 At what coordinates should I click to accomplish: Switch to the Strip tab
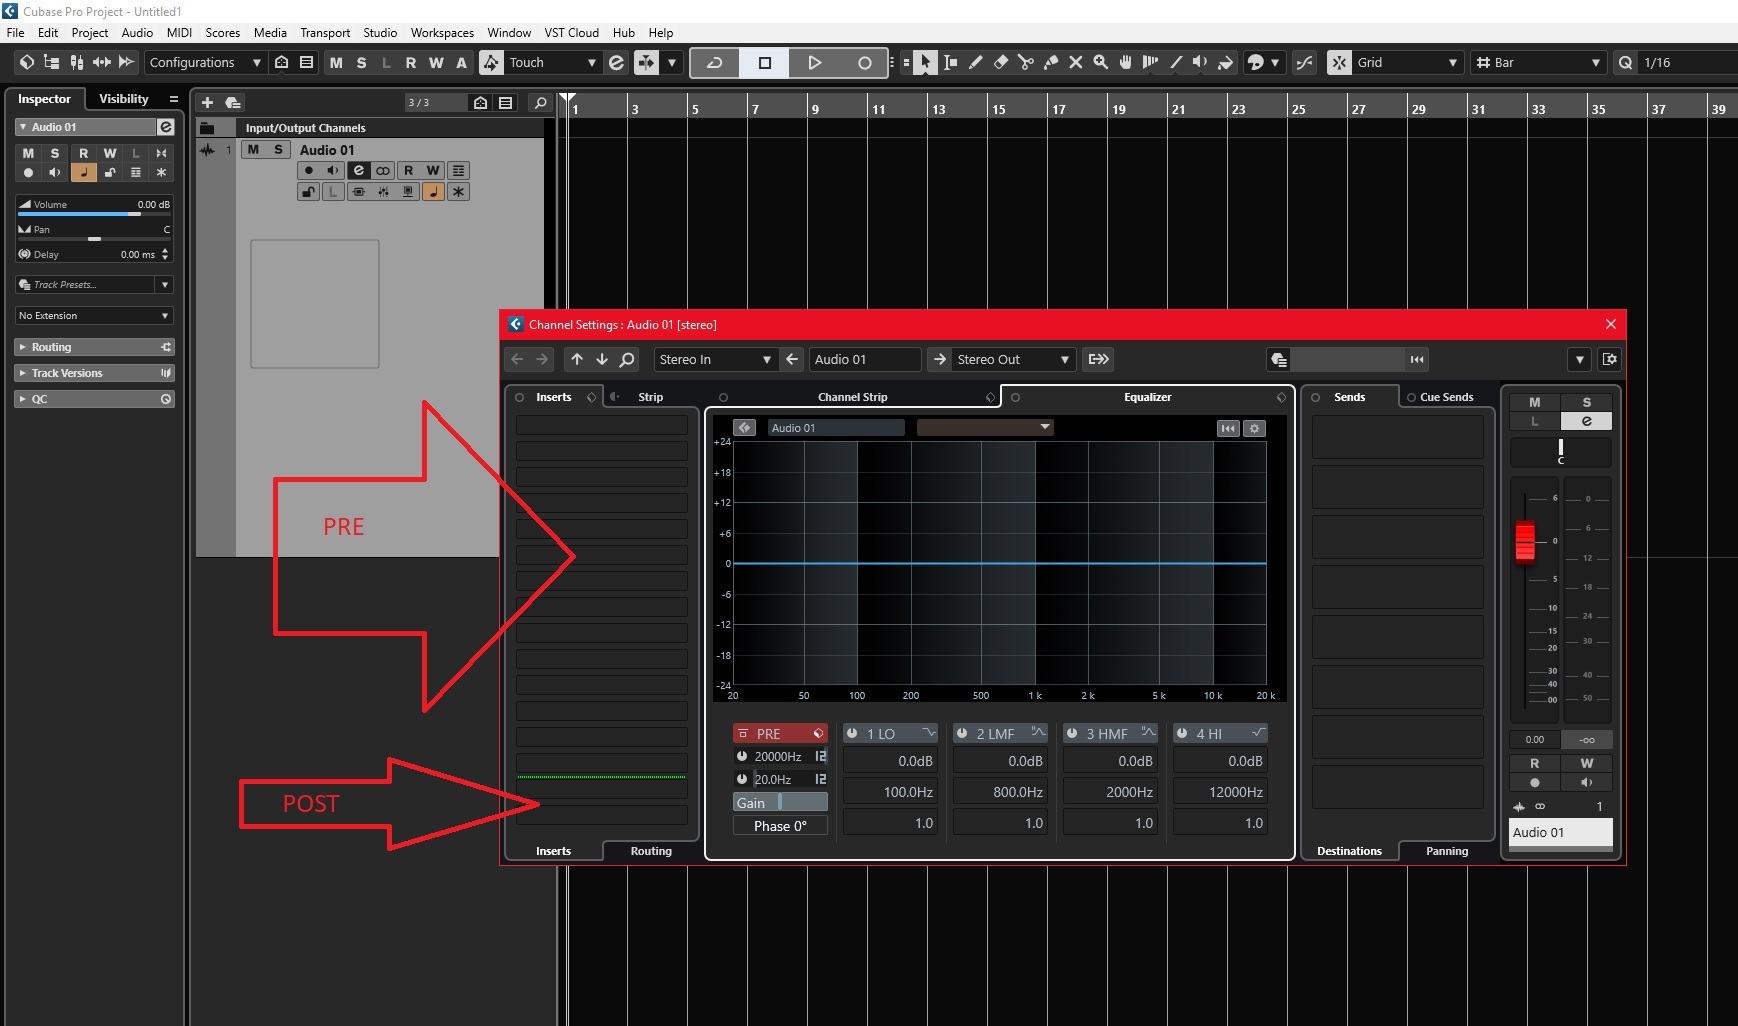click(650, 397)
